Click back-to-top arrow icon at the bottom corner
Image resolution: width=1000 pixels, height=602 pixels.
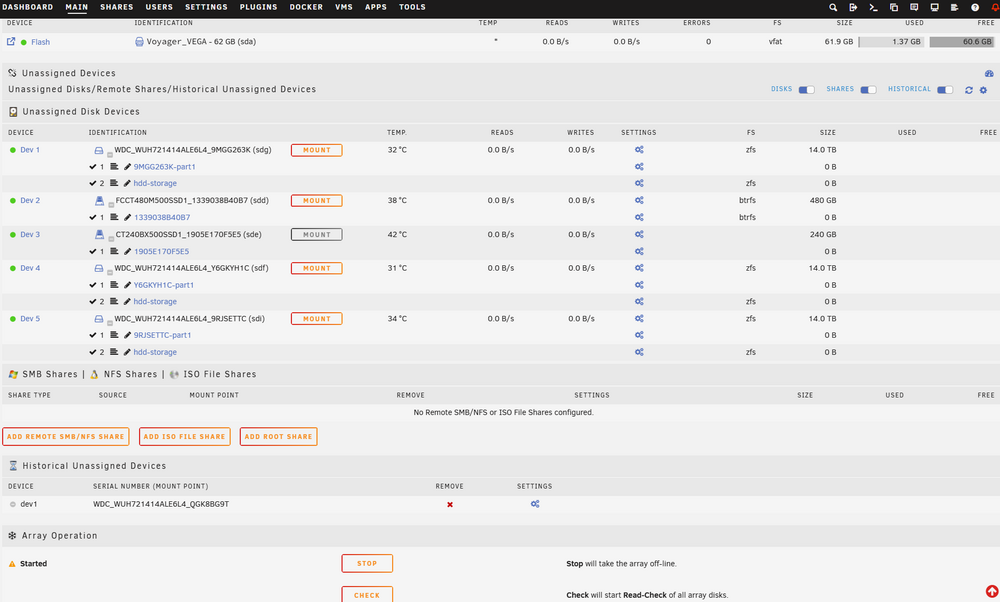coord(992,591)
